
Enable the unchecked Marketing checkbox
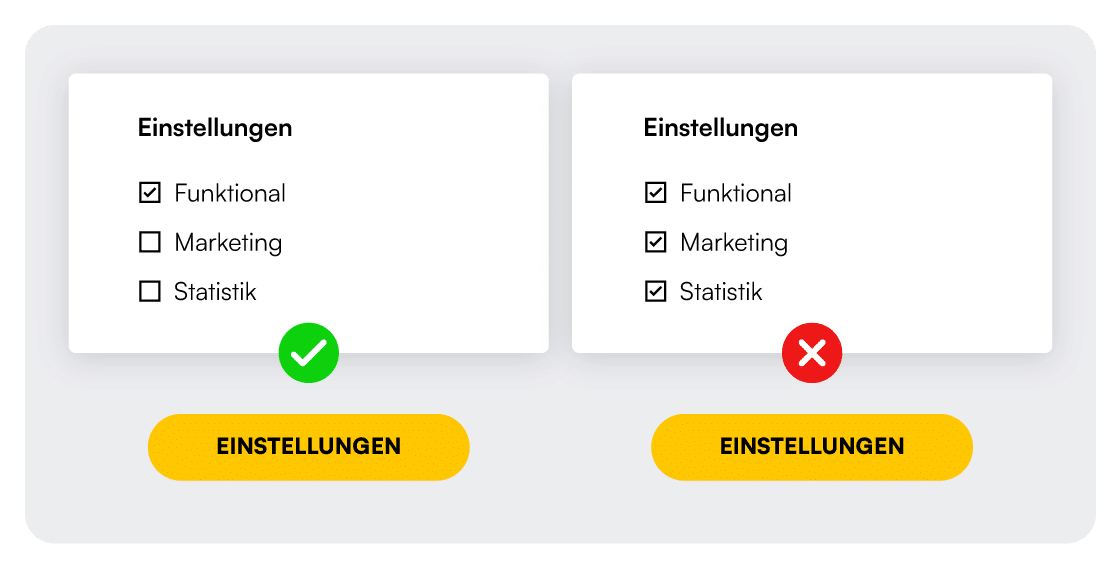click(149, 242)
